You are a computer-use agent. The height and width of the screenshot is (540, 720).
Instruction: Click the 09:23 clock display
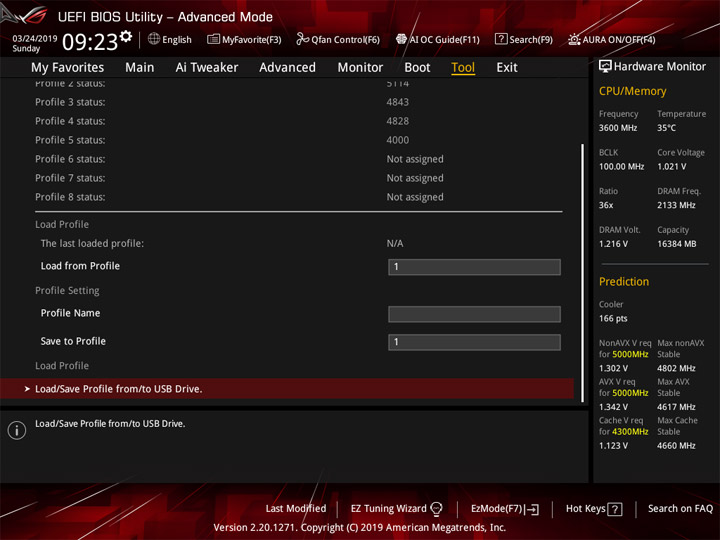click(x=90, y=42)
